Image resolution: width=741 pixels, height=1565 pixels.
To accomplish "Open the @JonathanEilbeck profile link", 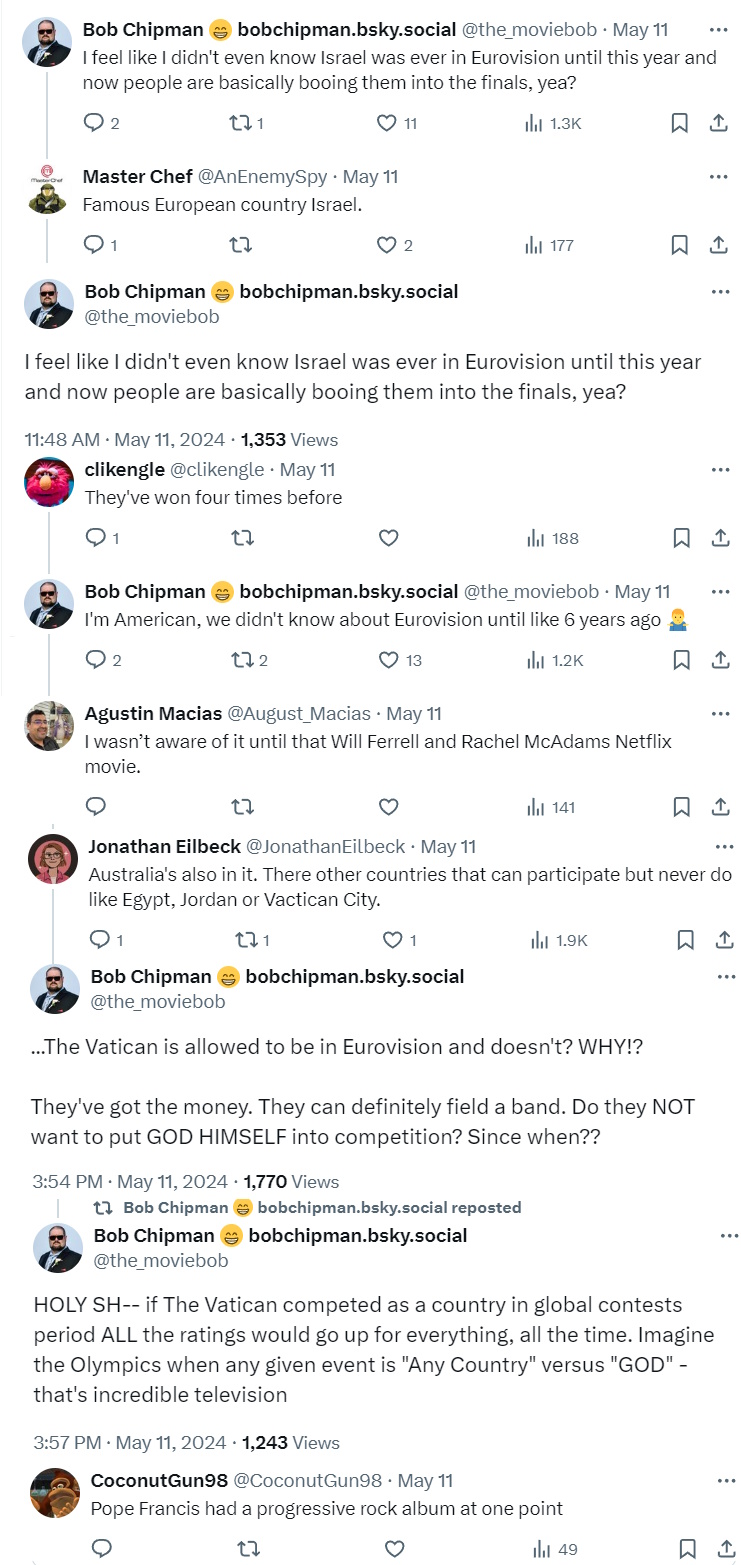I will click(325, 846).
